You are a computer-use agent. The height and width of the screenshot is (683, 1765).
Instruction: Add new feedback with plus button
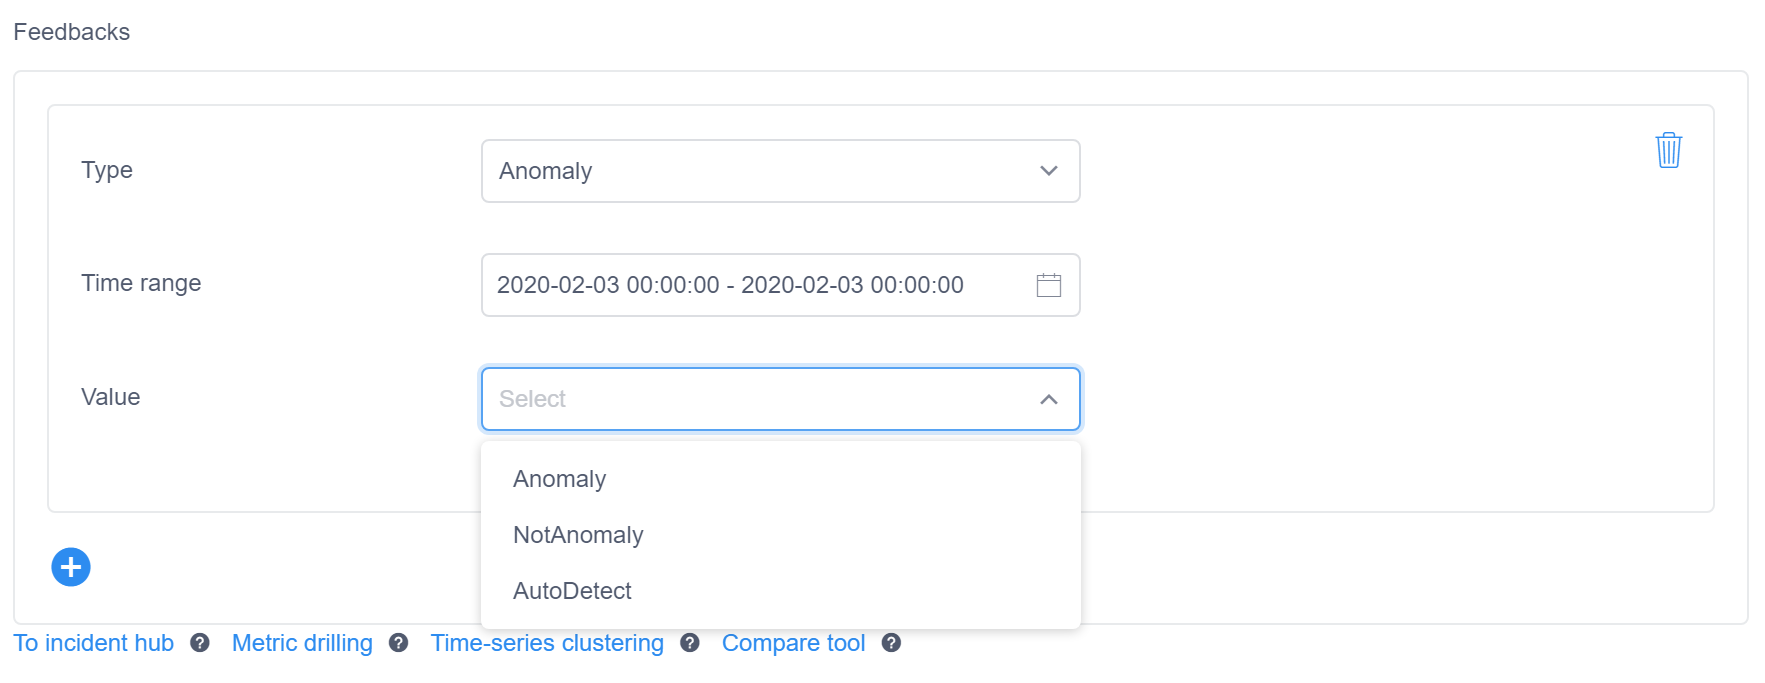click(x=71, y=567)
